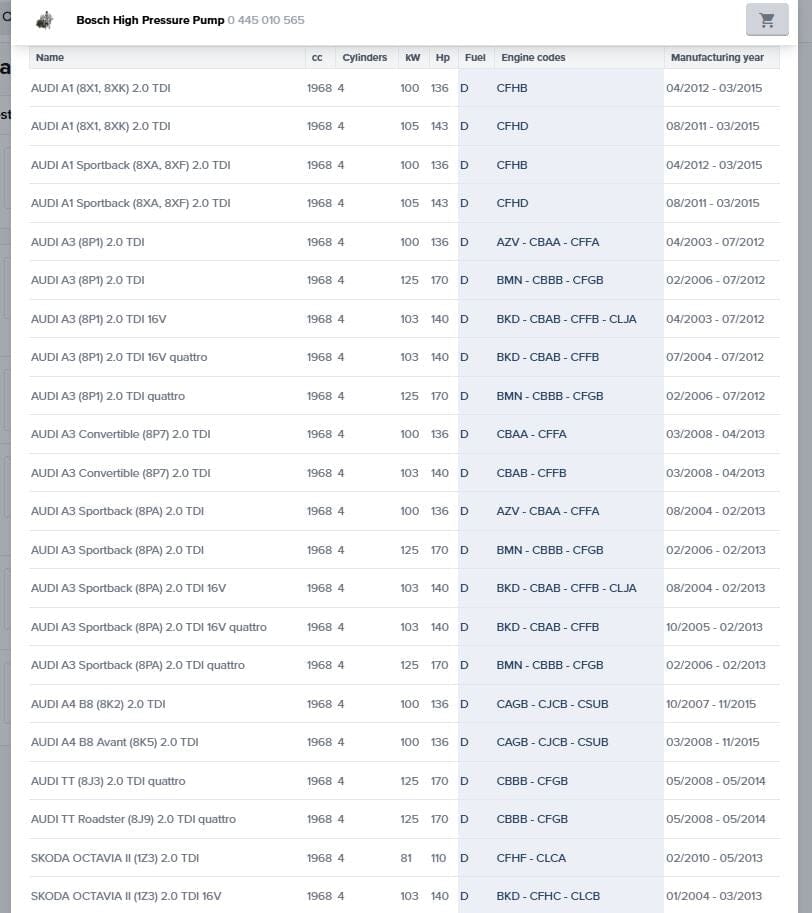812x913 pixels.
Task: Select the AUDI A3 Convertible row with CBAA - CFFA
Action: 121,435
